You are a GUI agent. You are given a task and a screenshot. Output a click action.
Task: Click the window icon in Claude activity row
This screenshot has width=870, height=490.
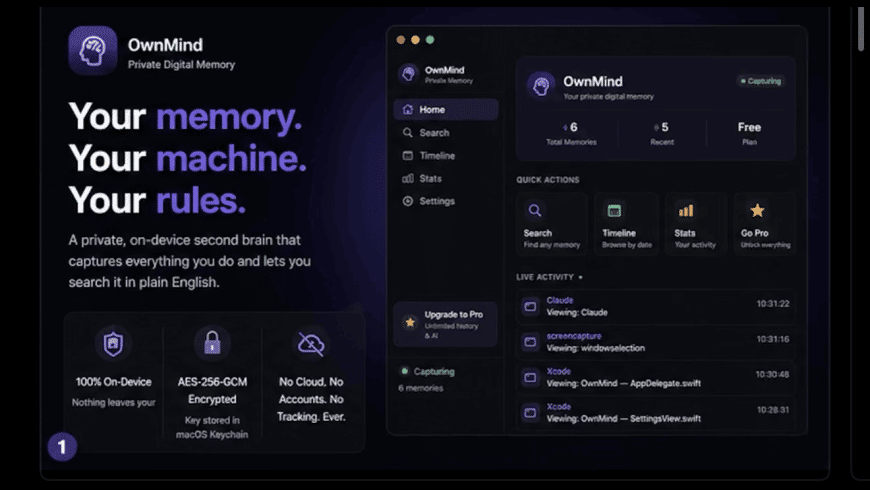pyautogui.click(x=530, y=306)
